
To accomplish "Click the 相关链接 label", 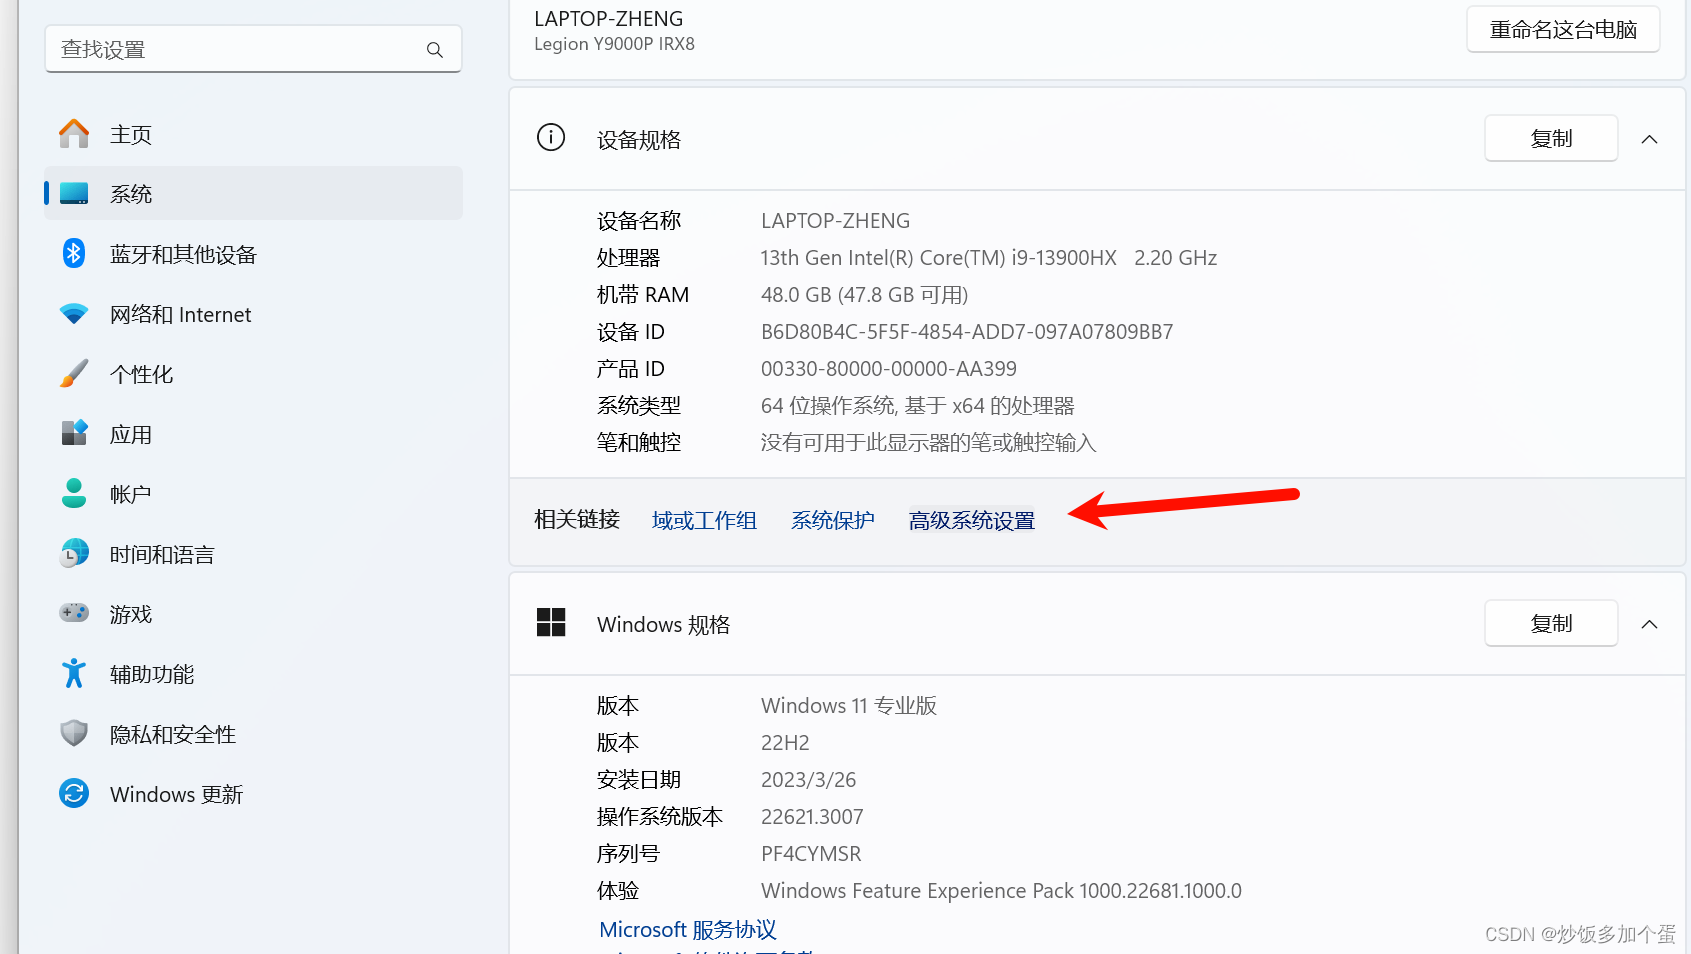I will pyautogui.click(x=577, y=520).
